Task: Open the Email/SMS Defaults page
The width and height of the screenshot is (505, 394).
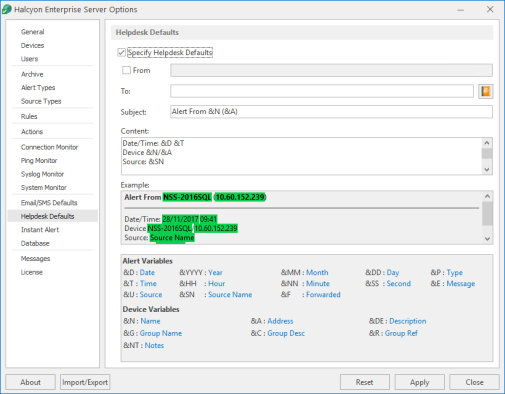Action: [x=49, y=203]
